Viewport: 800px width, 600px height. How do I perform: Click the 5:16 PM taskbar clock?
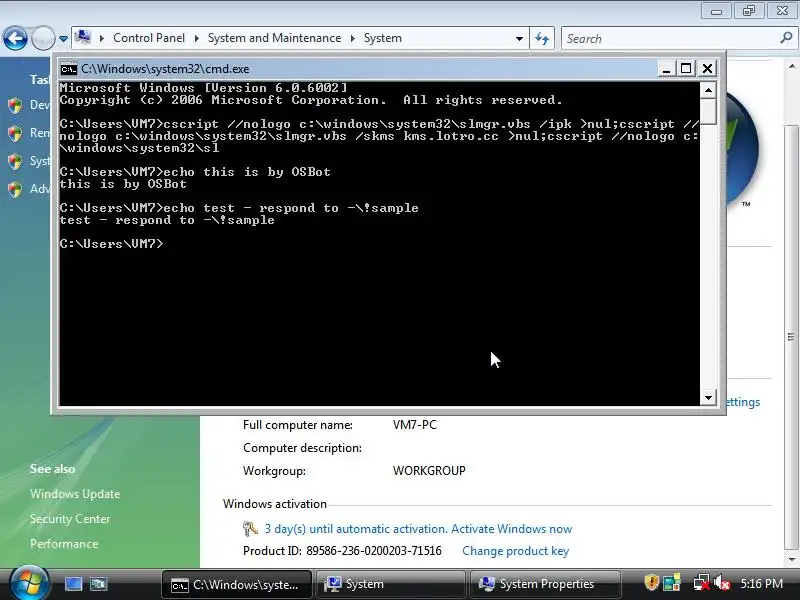tap(762, 584)
